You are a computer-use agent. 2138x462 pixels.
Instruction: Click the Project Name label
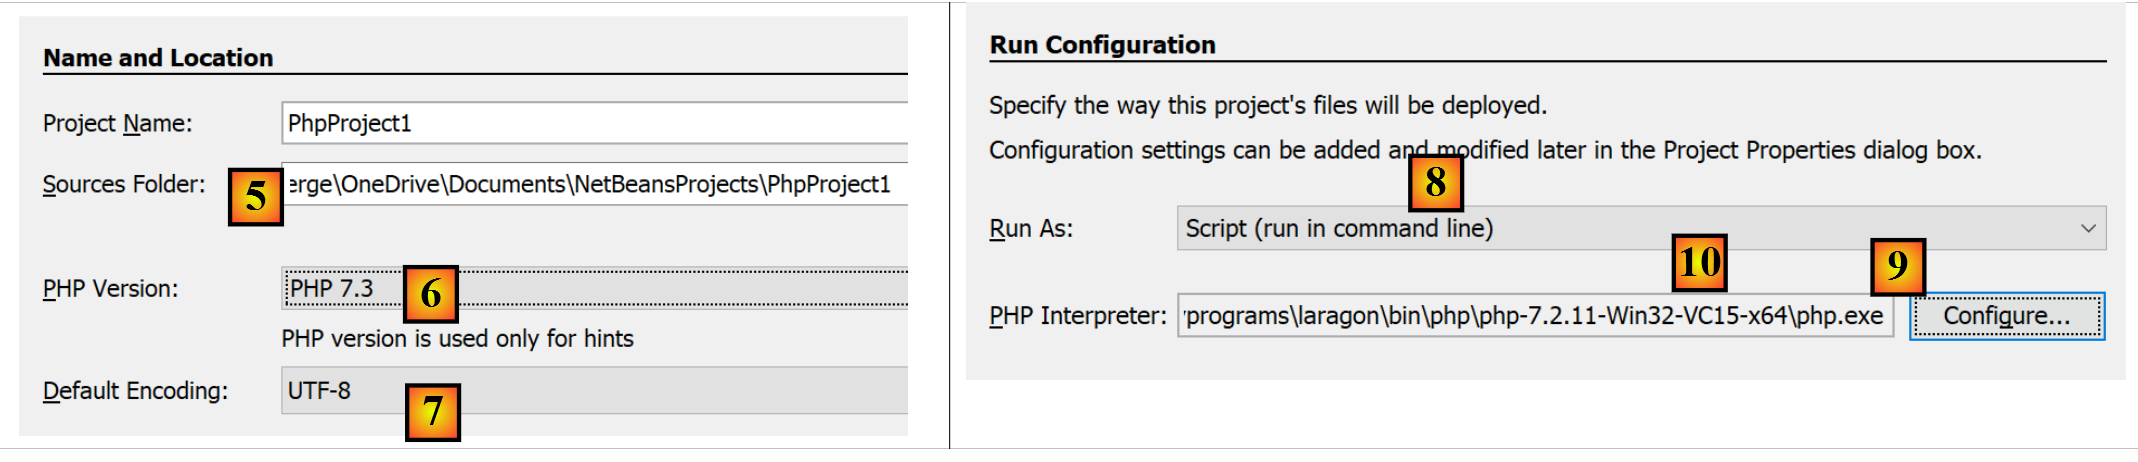[x=117, y=123]
